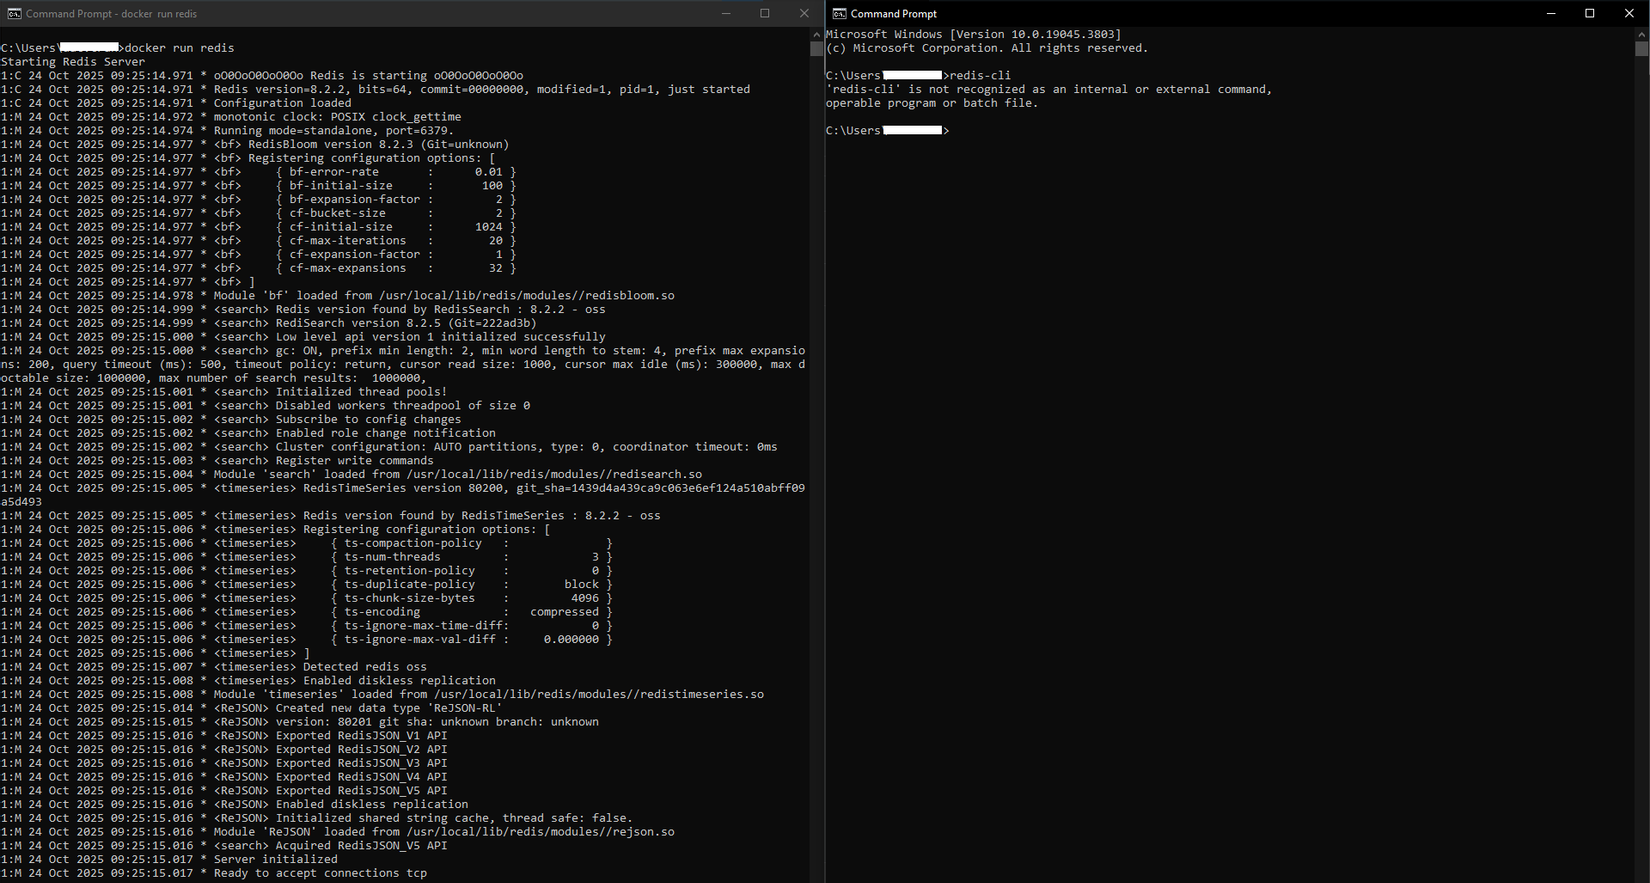Click 'Disabled workers threadpool of size 0' line
1650x883 pixels.
265,406
